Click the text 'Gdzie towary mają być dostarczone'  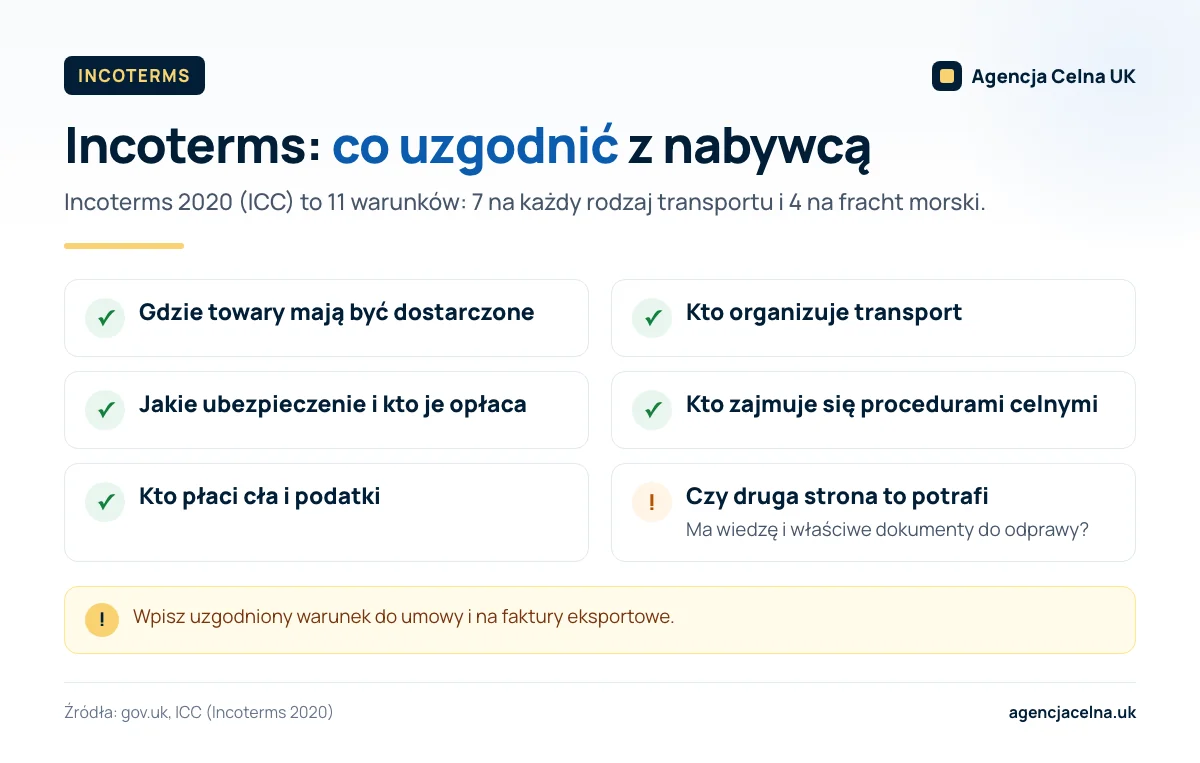[x=336, y=312]
